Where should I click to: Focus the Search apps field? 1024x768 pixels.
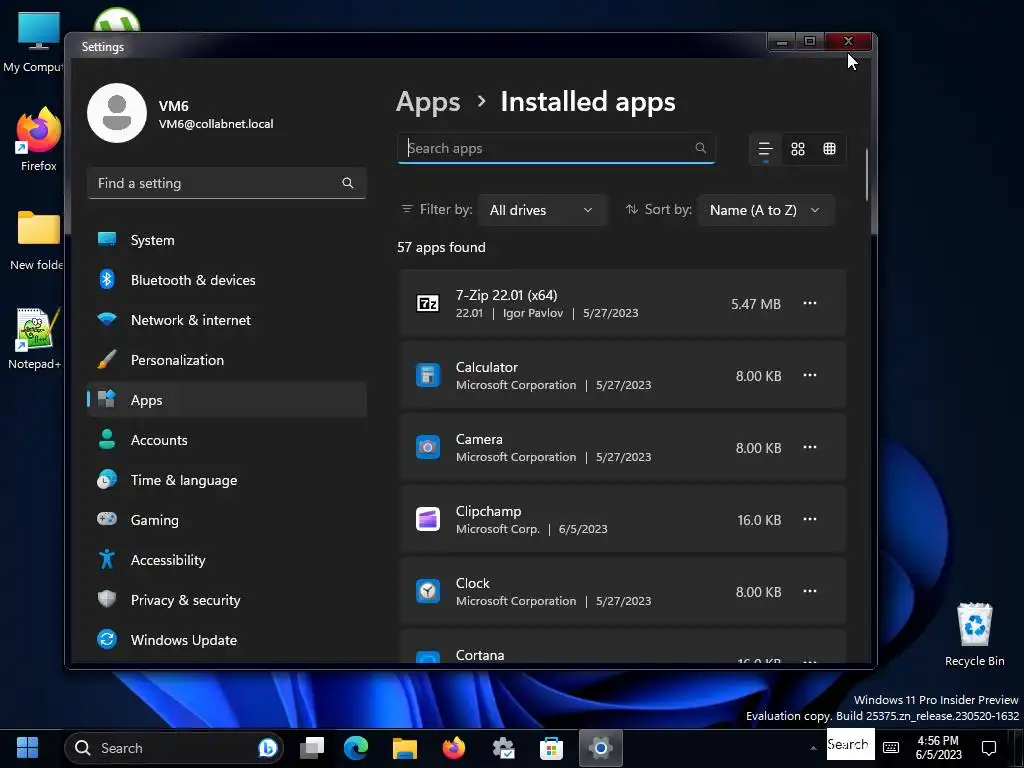556,148
